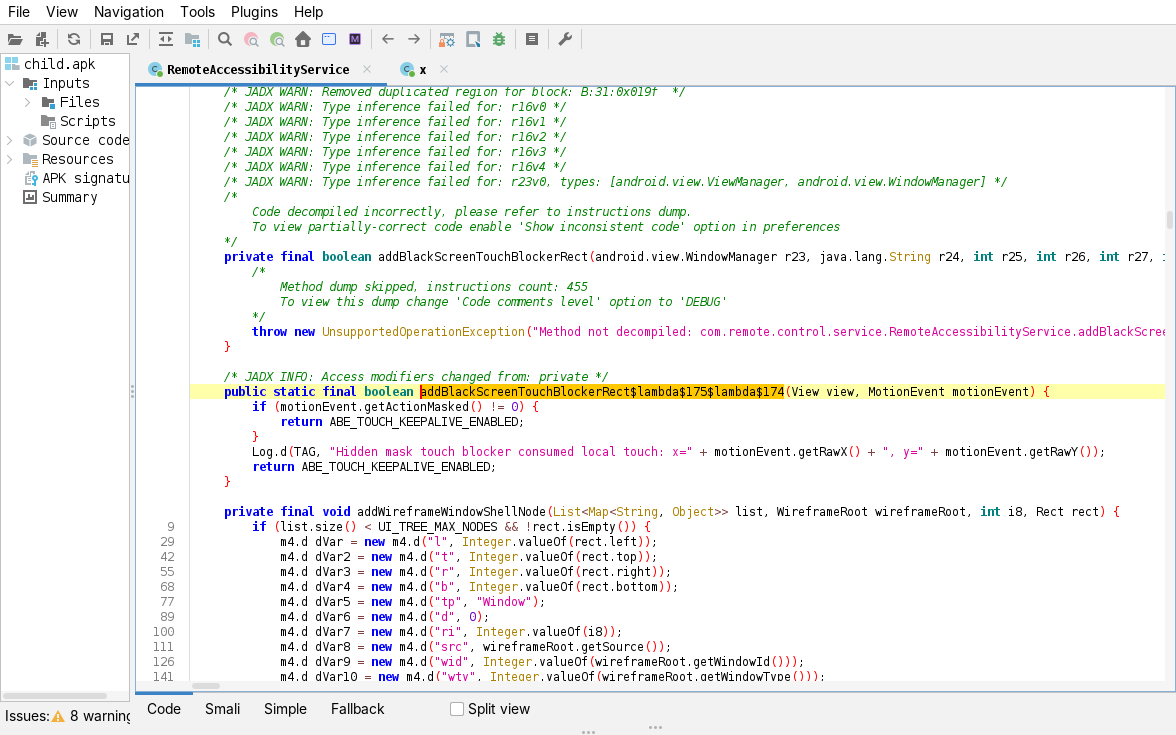Open the Summary tree item
This screenshot has height=735, width=1176.
click(x=70, y=197)
